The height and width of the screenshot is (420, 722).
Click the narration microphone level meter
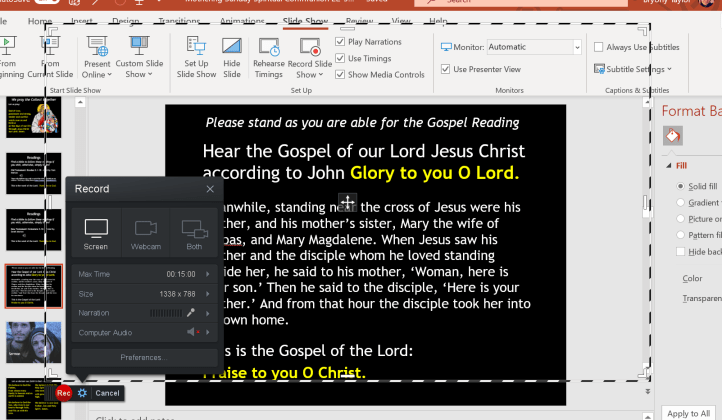pos(168,313)
